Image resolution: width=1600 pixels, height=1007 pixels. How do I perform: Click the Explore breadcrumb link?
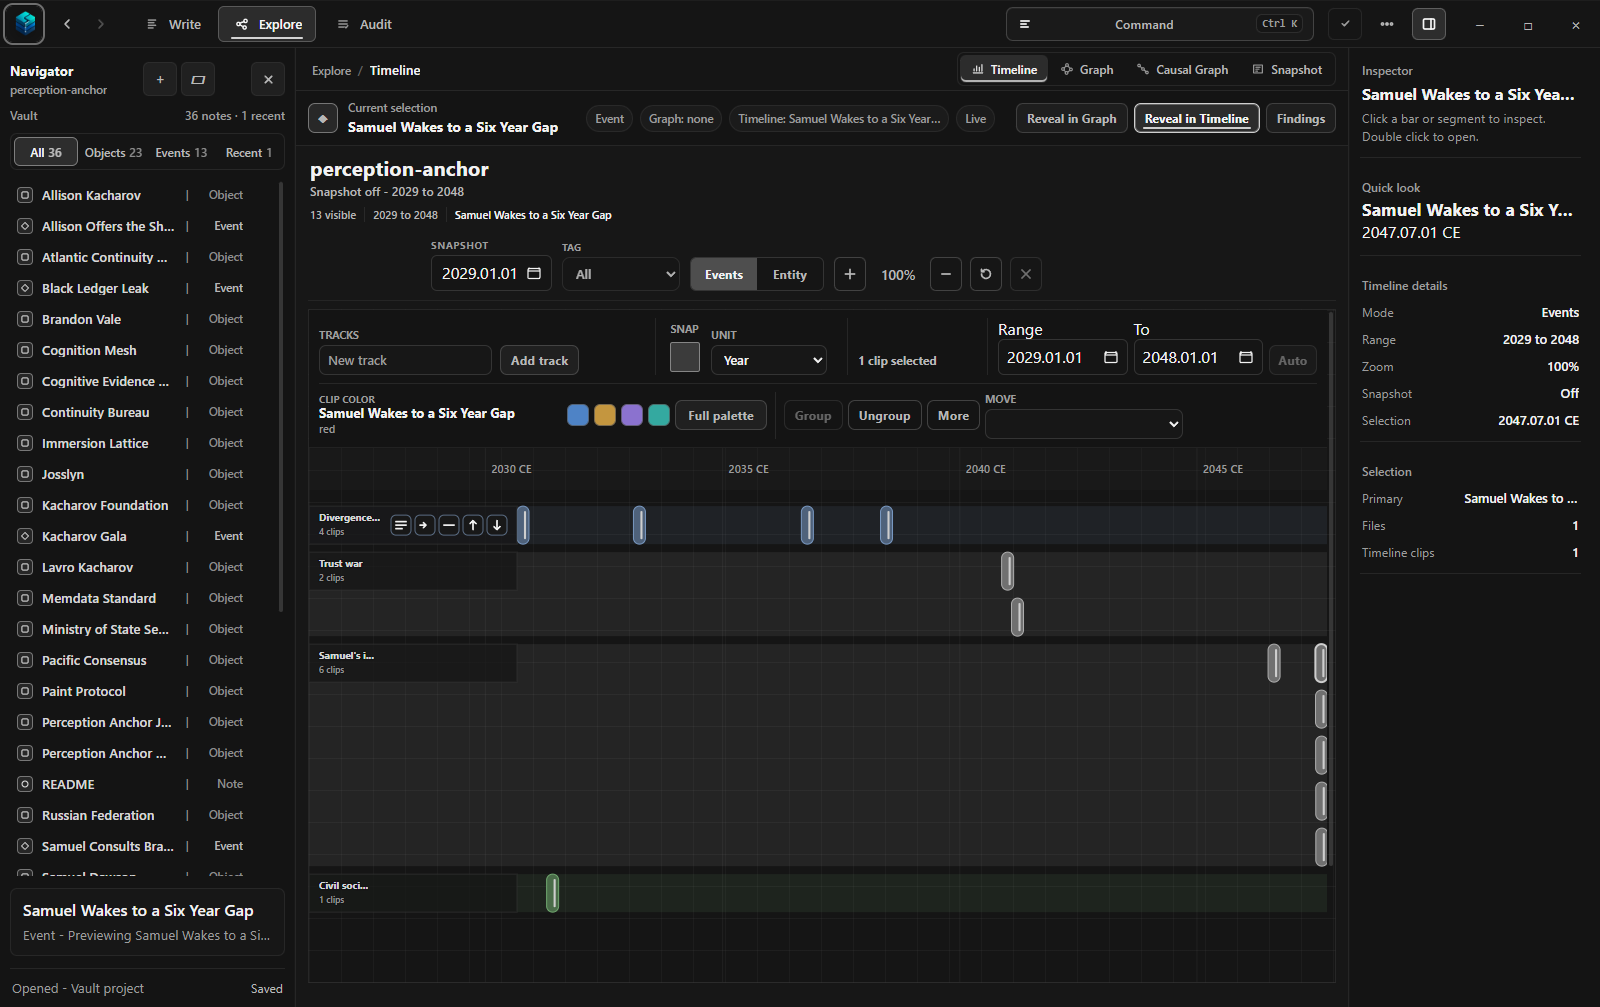coord(331,71)
